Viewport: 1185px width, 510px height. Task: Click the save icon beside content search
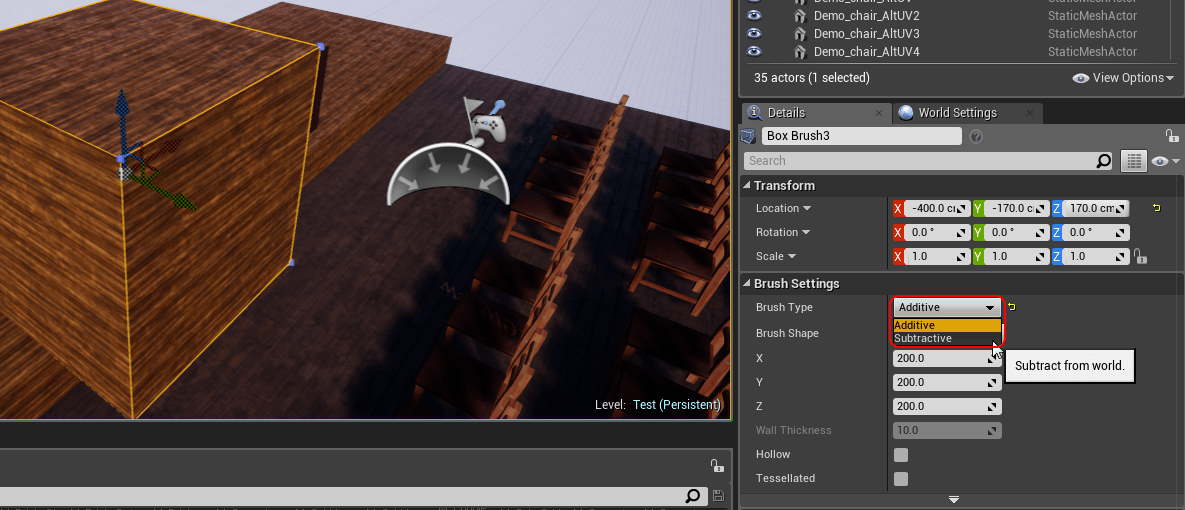(x=718, y=496)
